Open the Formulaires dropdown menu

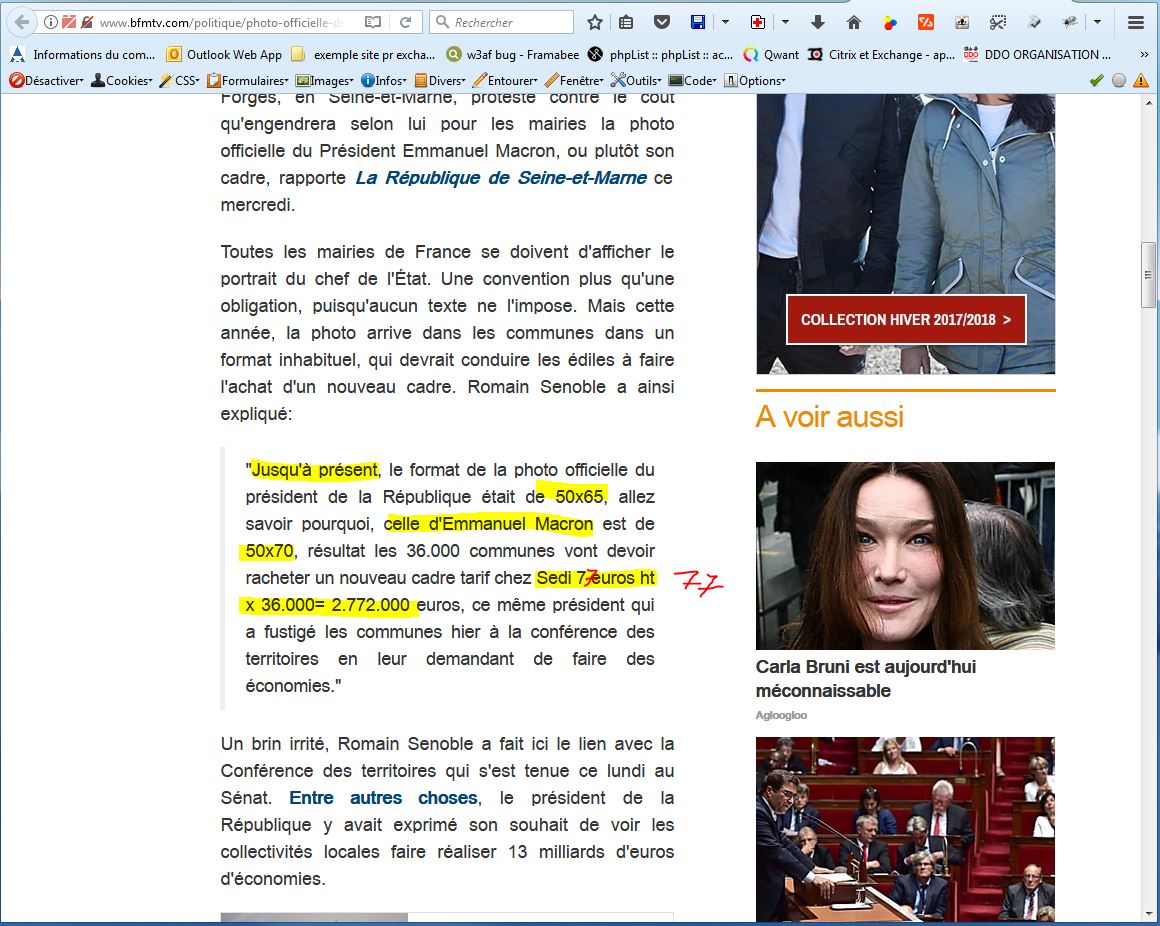tap(247, 80)
